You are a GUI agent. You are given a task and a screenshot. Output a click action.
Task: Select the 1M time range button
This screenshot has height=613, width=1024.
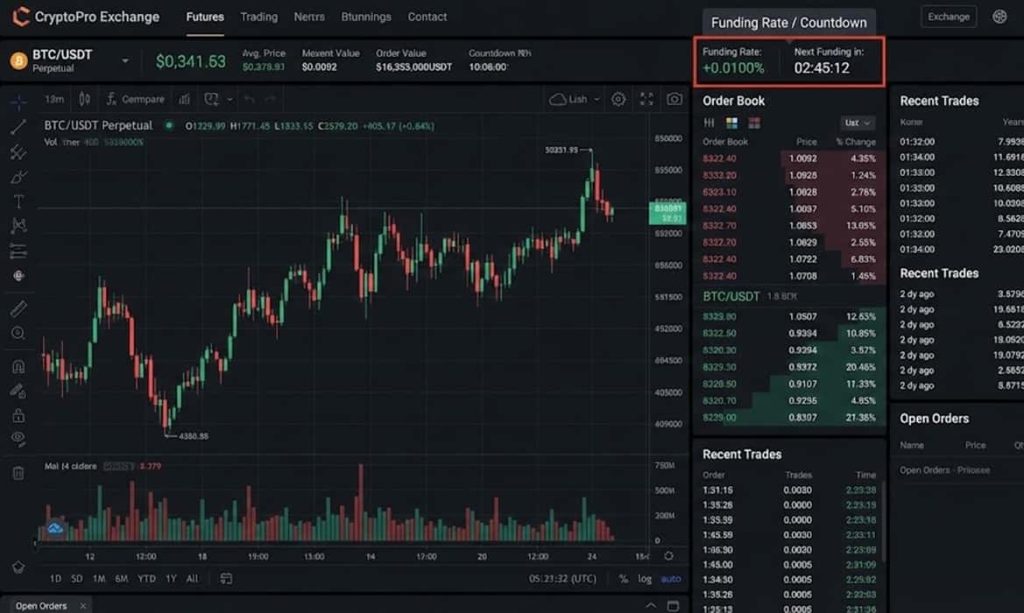click(x=99, y=579)
